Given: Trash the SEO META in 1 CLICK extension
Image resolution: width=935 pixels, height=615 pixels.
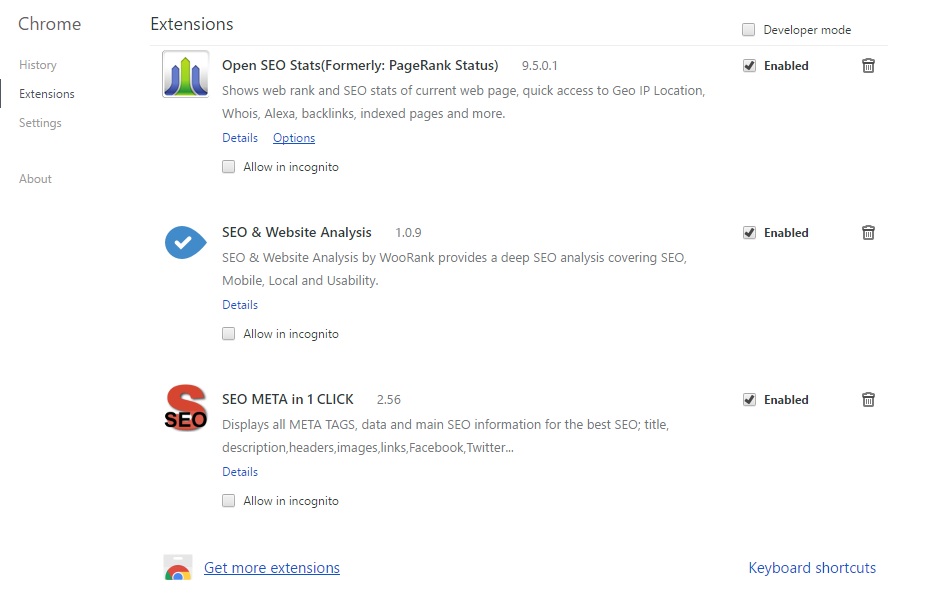Looking at the screenshot, I should click(868, 400).
